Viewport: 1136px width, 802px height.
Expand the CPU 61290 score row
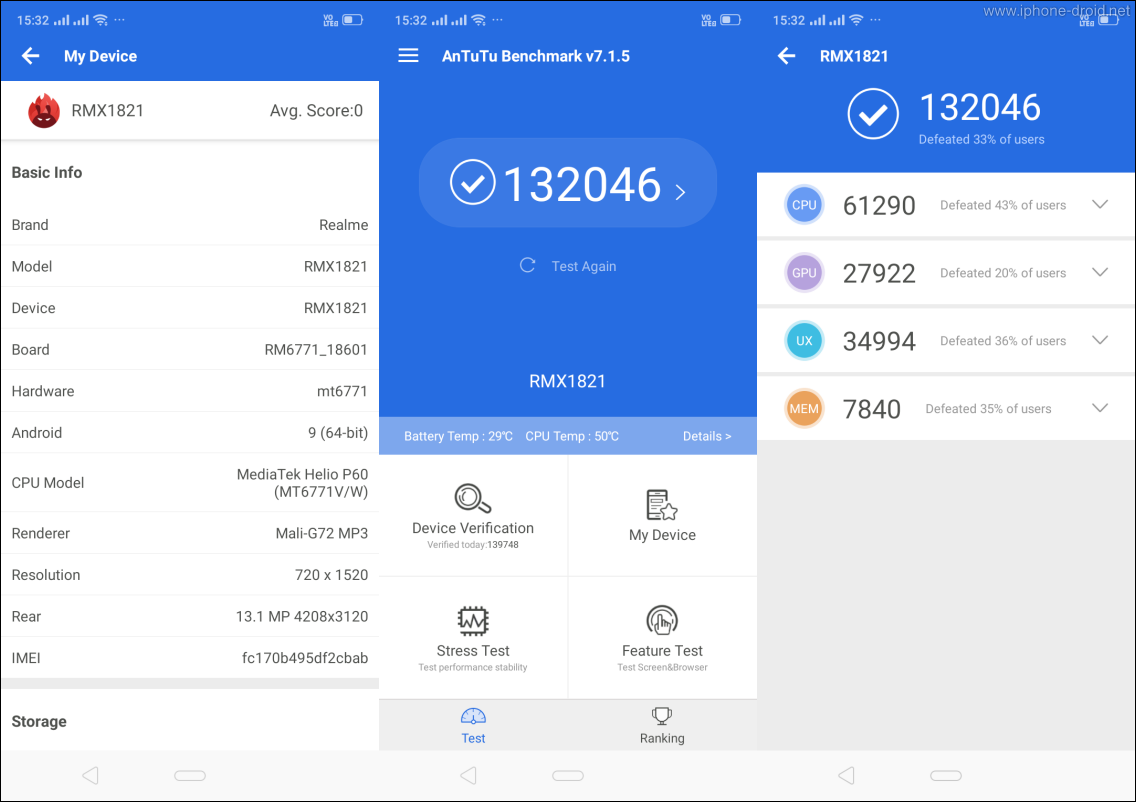[x=1100, y=204]
